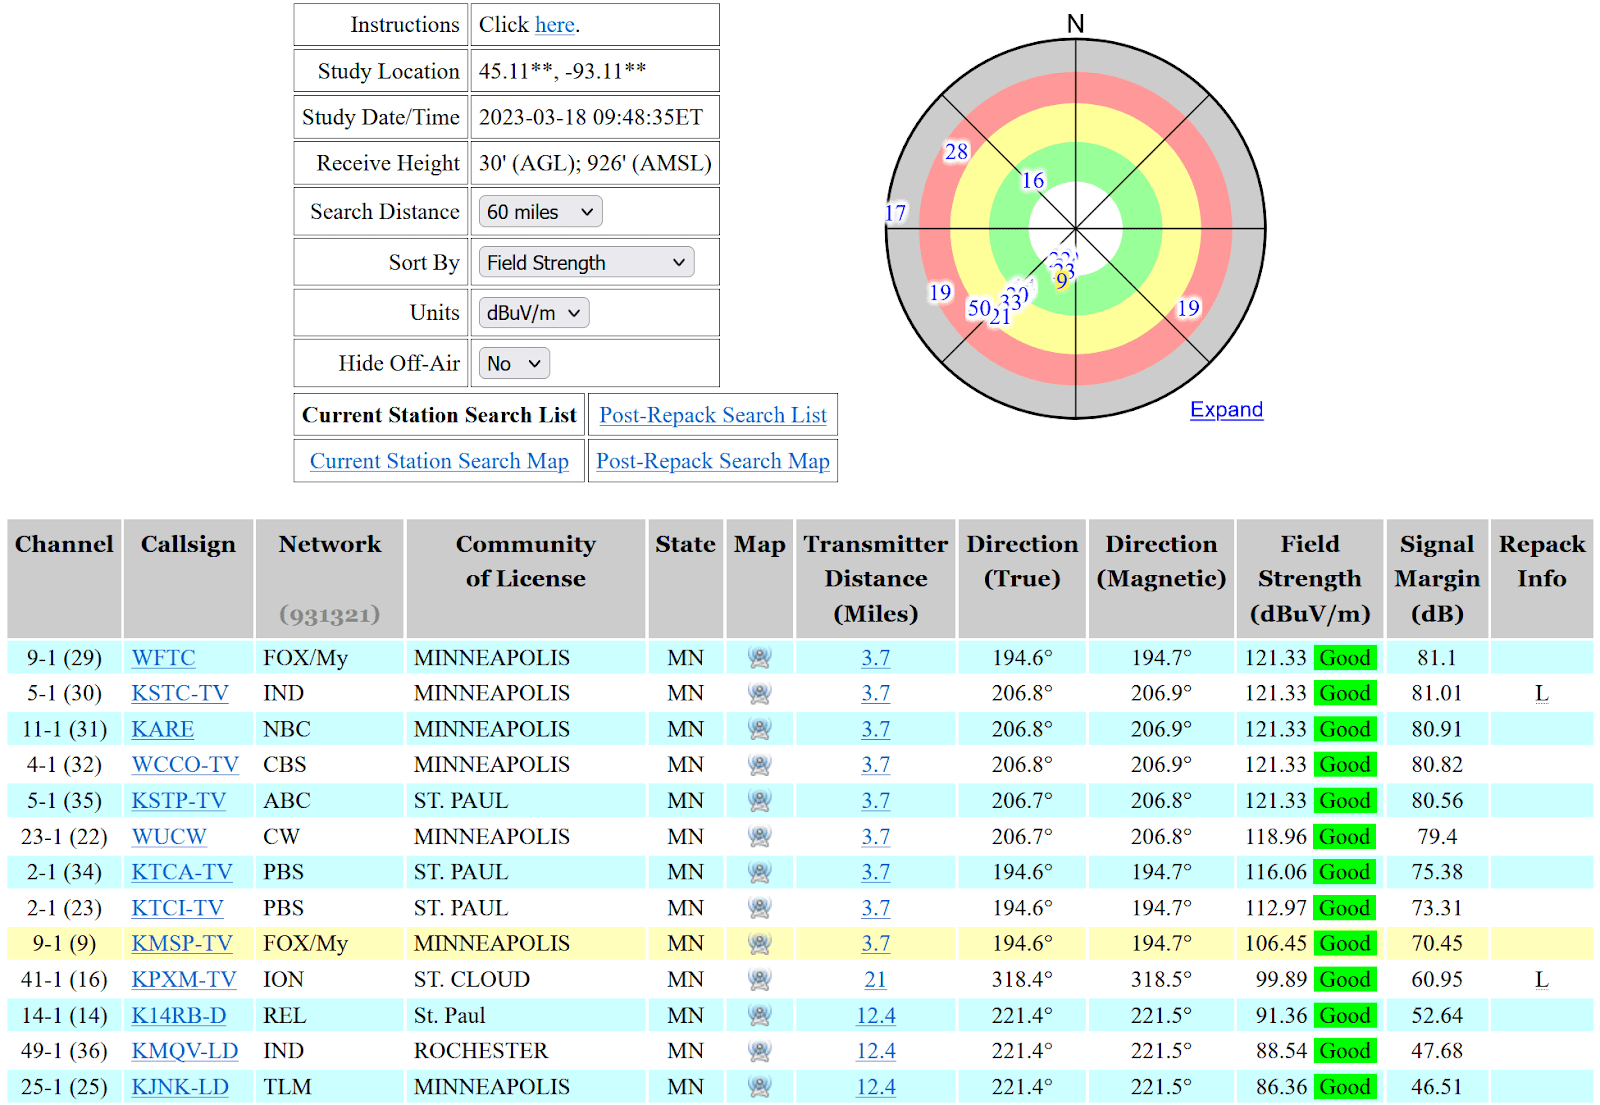Open WUCW callsign link

(x=169, y=836)
